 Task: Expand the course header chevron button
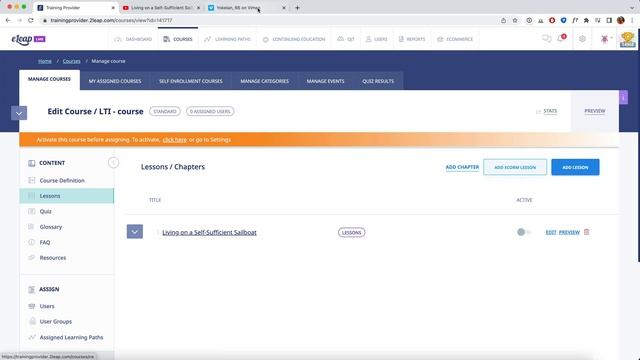tap(19, 113)
